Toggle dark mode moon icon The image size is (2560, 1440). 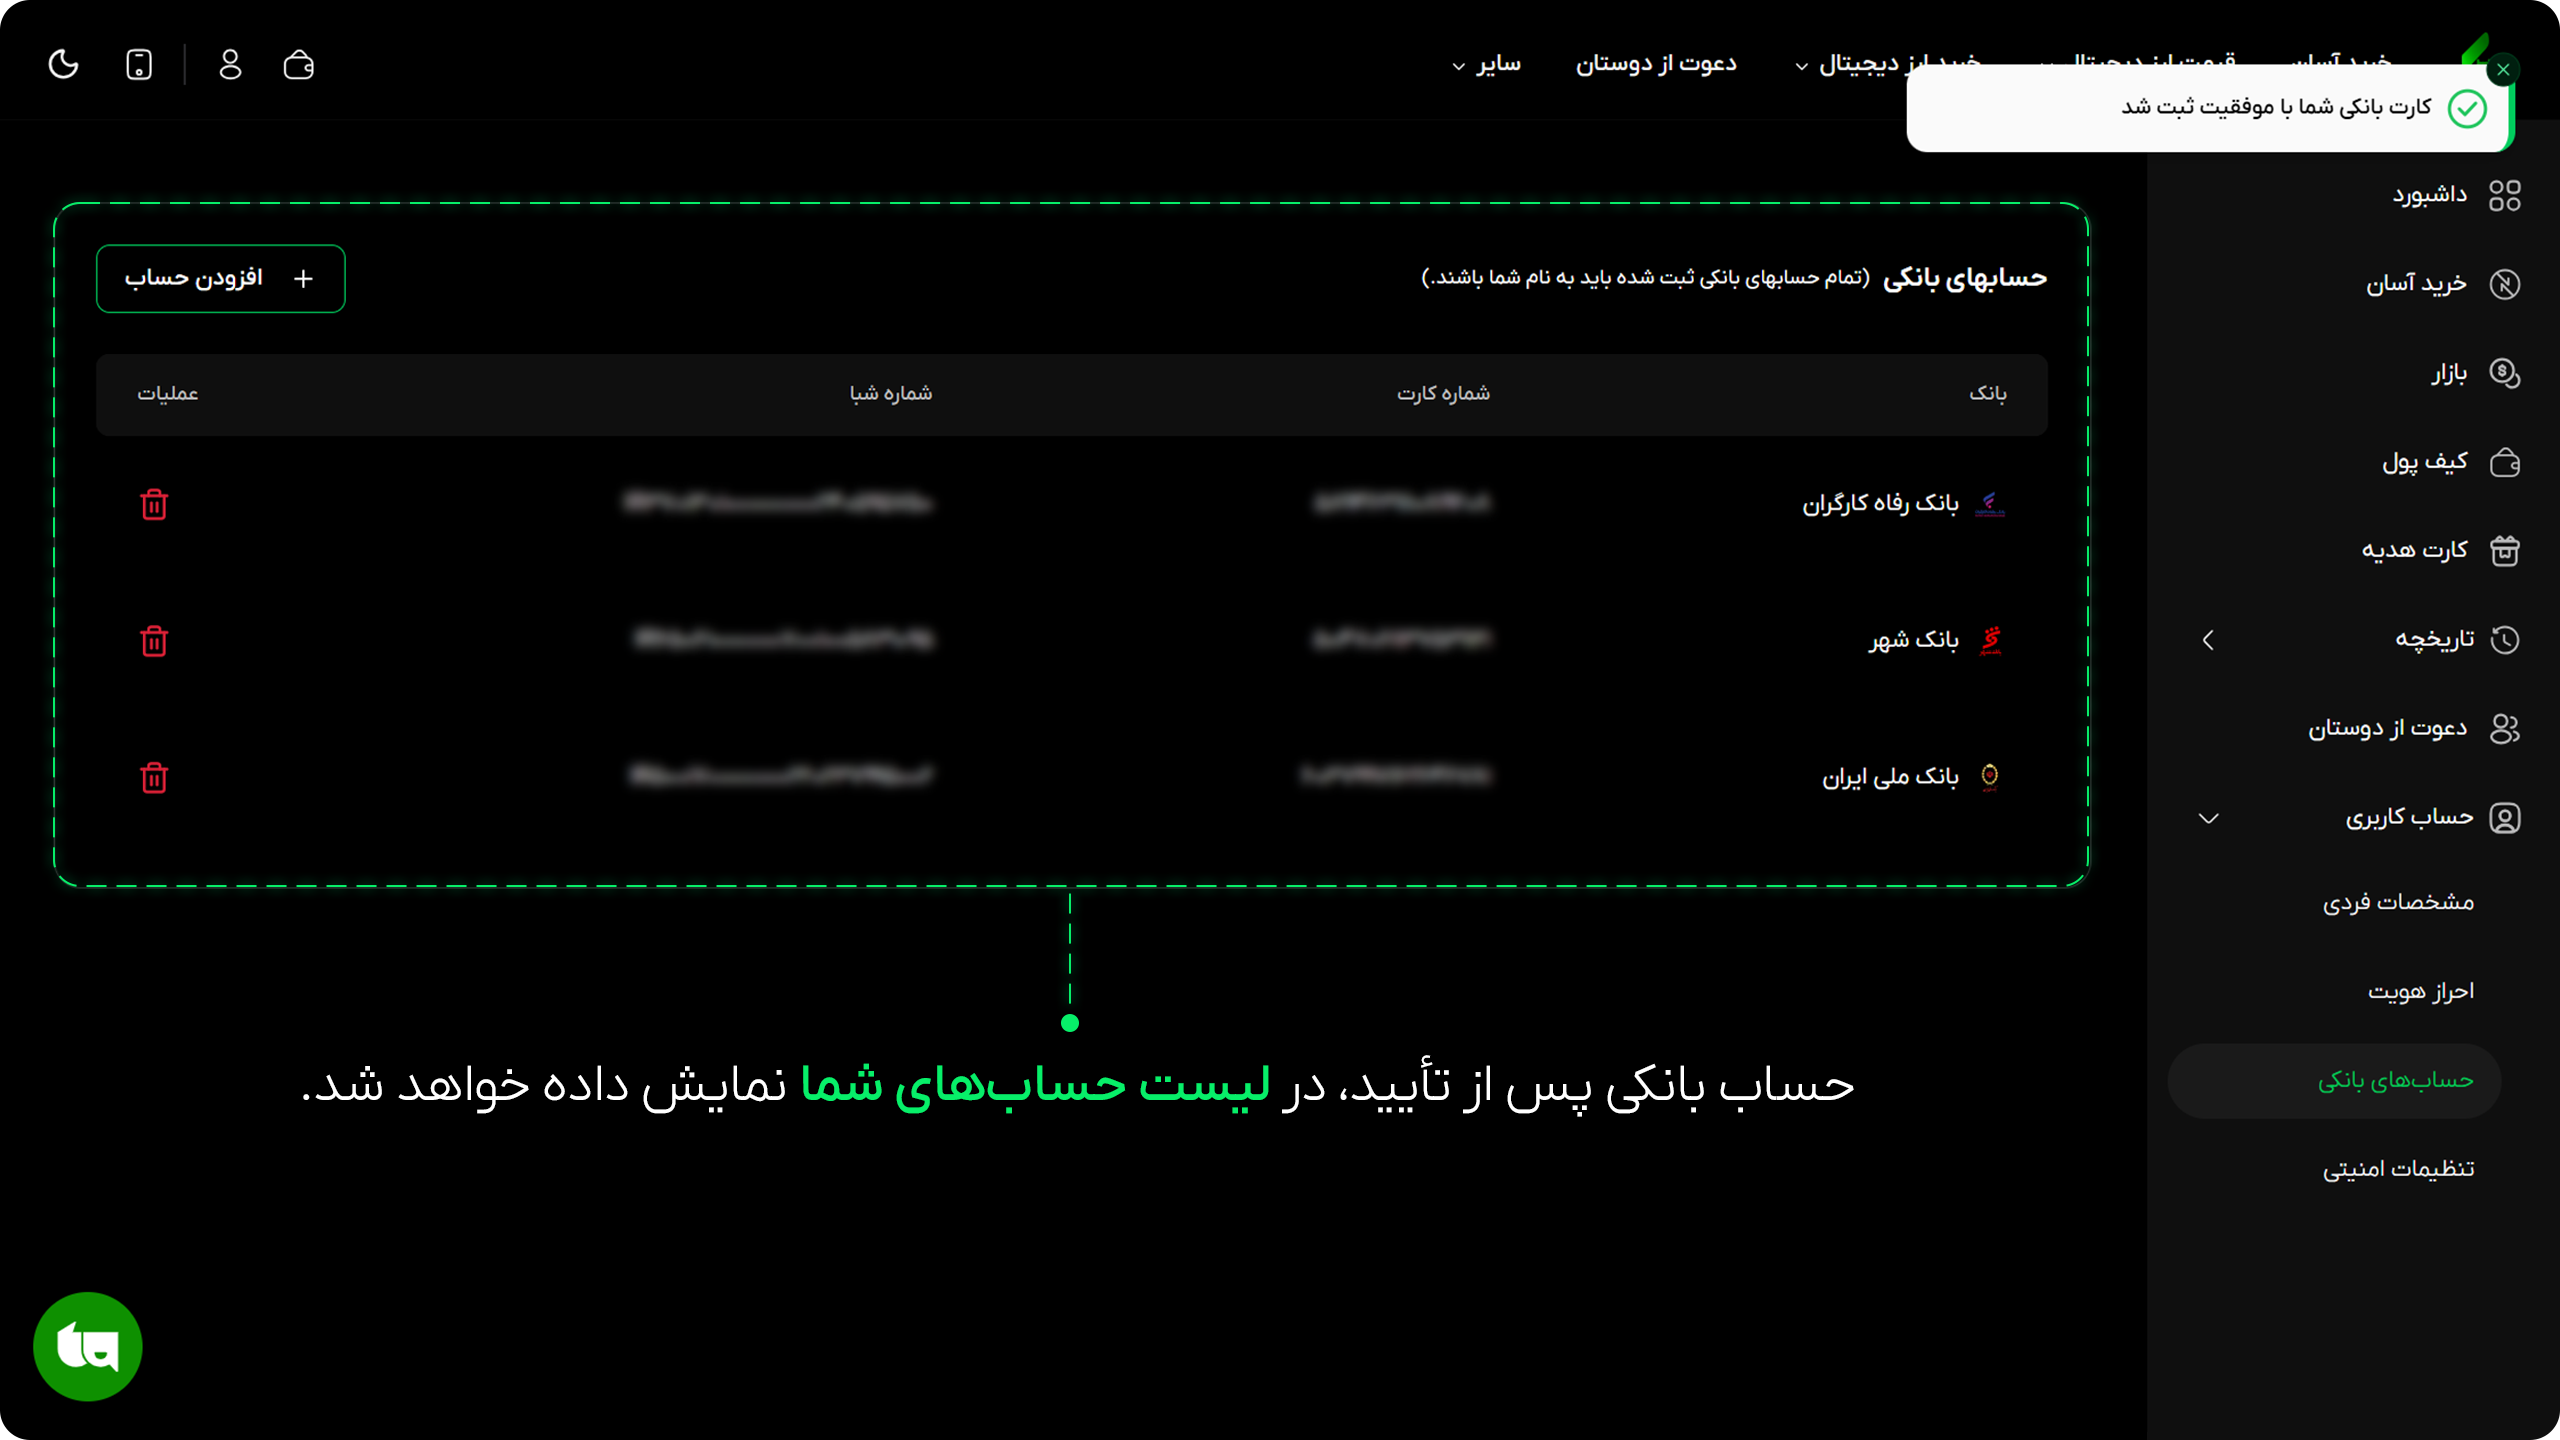[x=64, y=65]
